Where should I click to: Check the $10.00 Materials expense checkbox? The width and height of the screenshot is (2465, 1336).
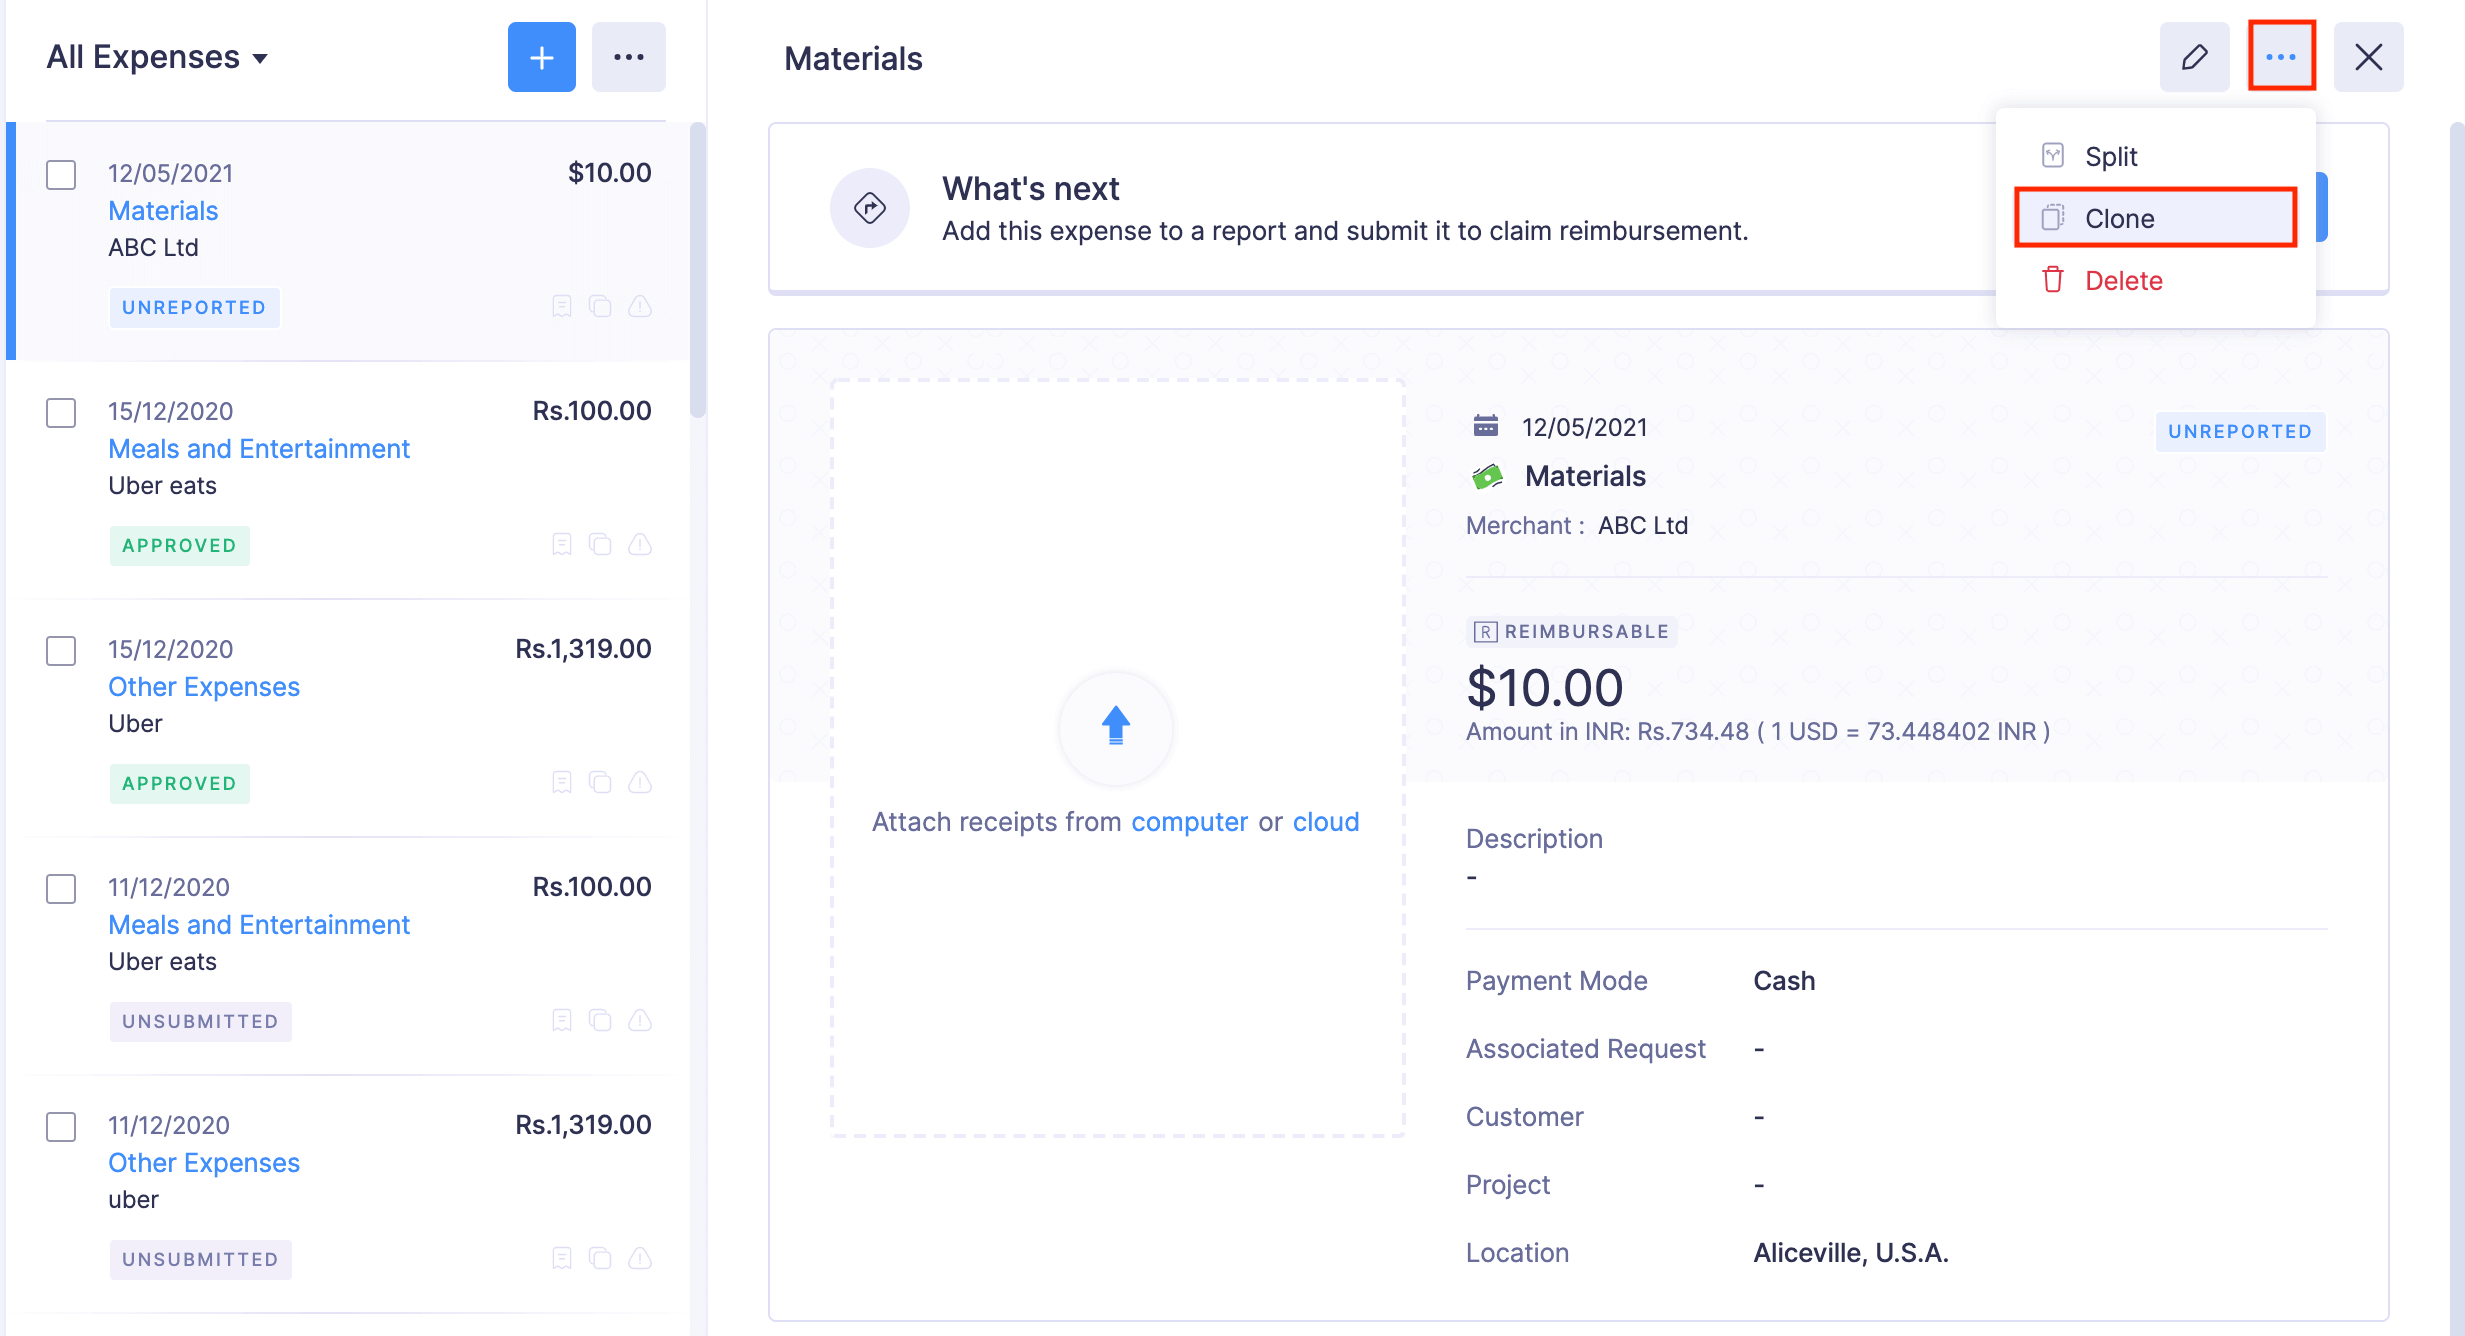click(61, 175)
